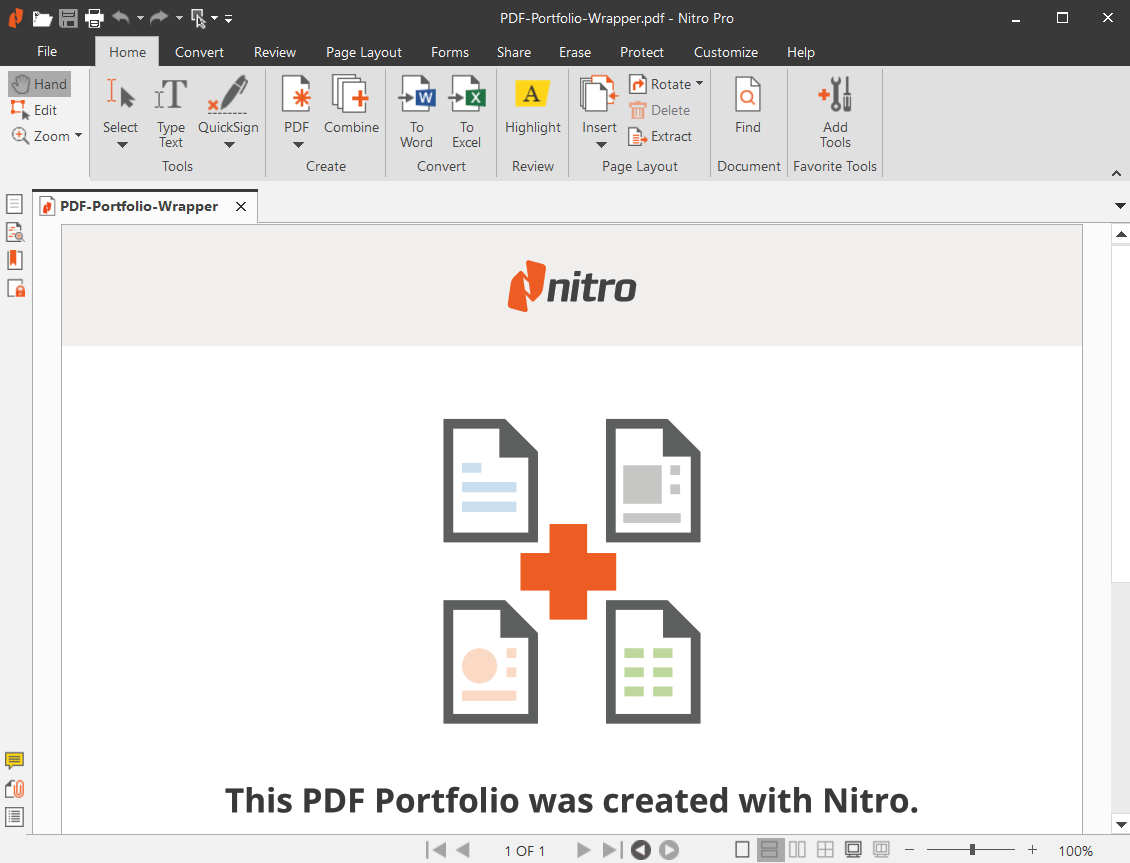
Task: Click Add Tools in Favorite Tools
Action: (x=835, y=112)
